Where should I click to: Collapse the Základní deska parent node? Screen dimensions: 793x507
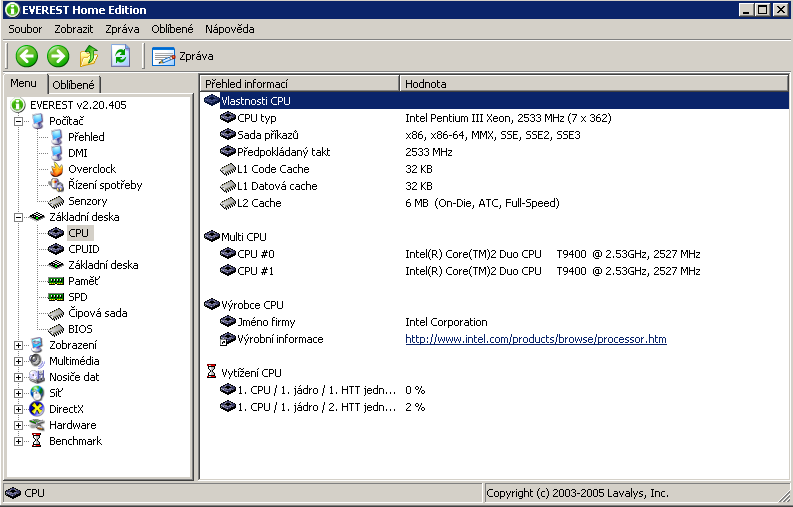click(19, 218)
